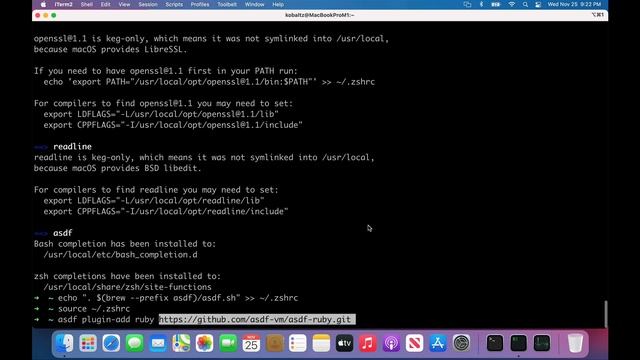The width and height of the screenshot is (640, 360).
Task: Open the Wi-Fi status menu
Action: coord(511,4)
